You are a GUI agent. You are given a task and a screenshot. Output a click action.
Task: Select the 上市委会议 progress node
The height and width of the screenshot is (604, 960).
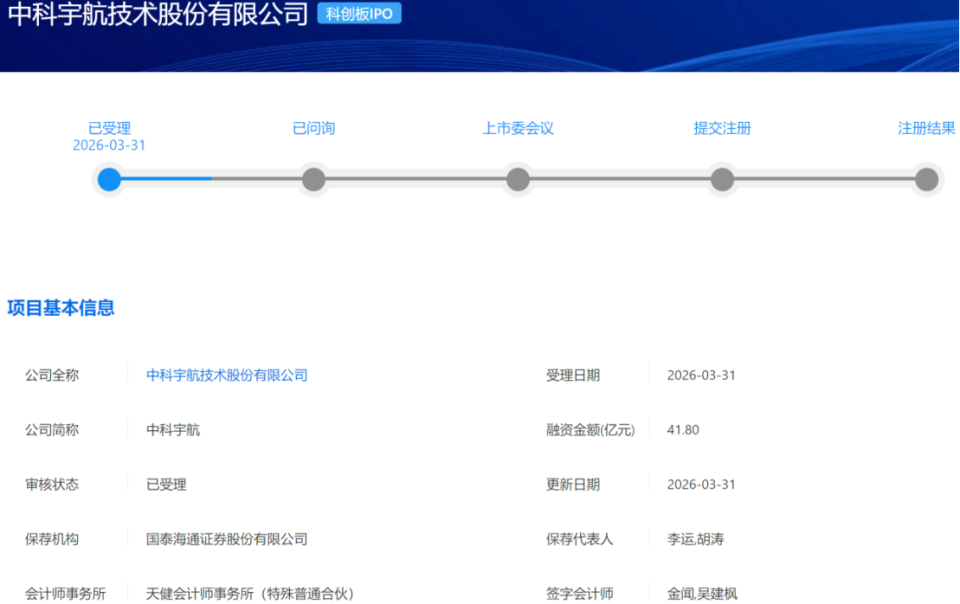coord(517,180)
